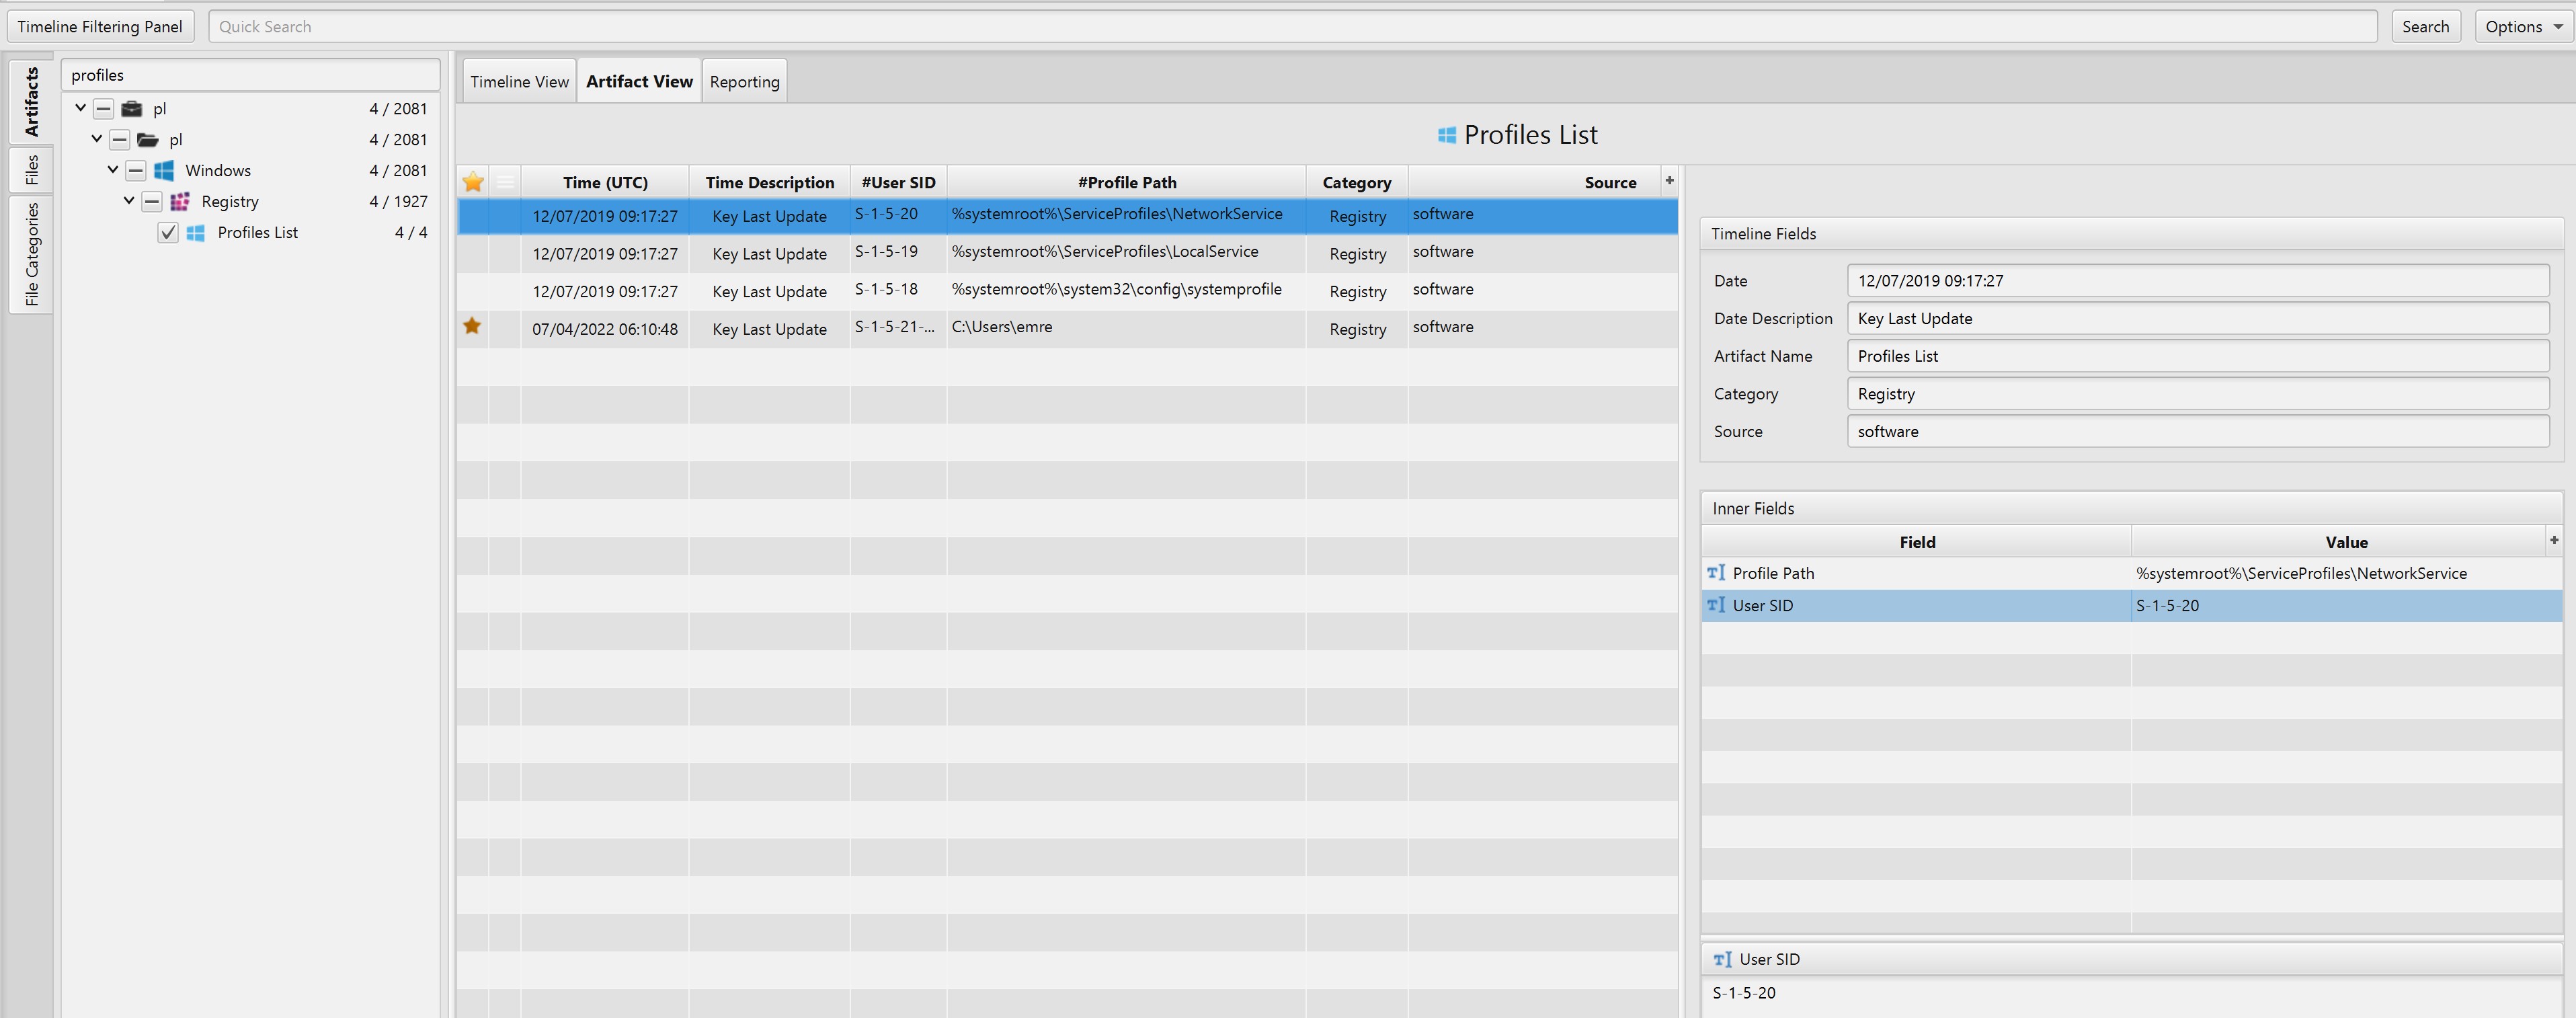Click the list icon column header
The image size is (2576, 1018).
click(505, 182)
